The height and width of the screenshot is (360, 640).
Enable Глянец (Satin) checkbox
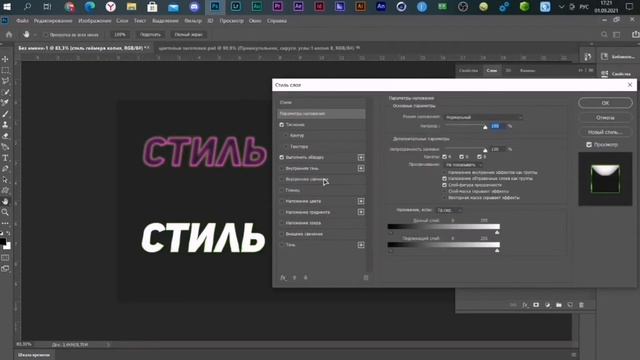tap(282, 190)
